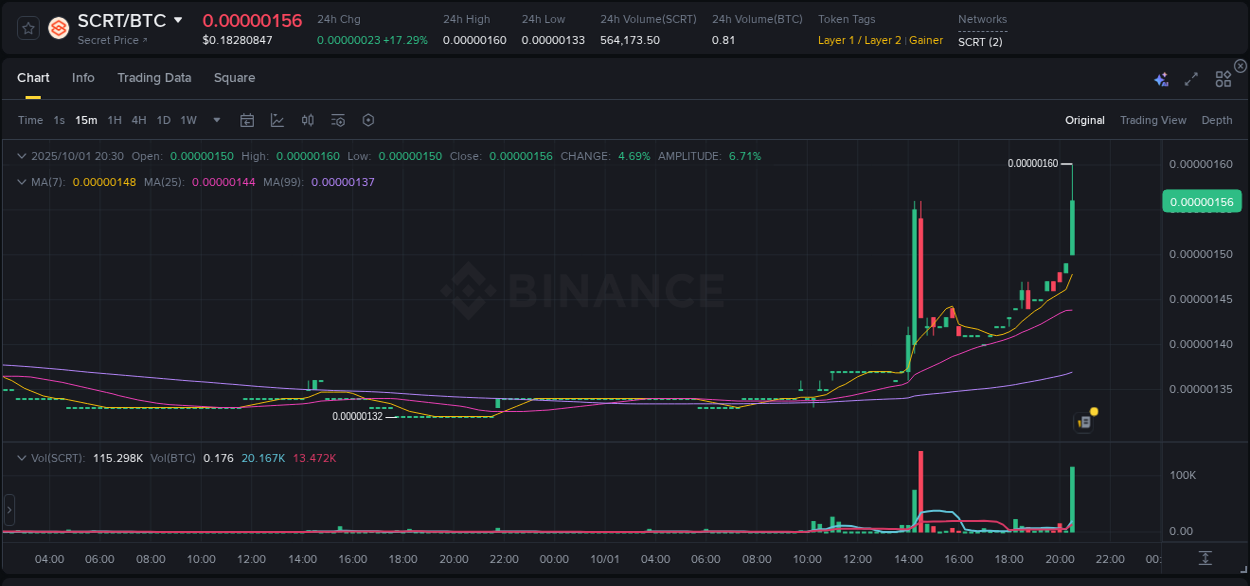The width and height of the screenshot is (1250, 586).
Task: Expand the collapsed left side panel arrow
Action: 8,510
